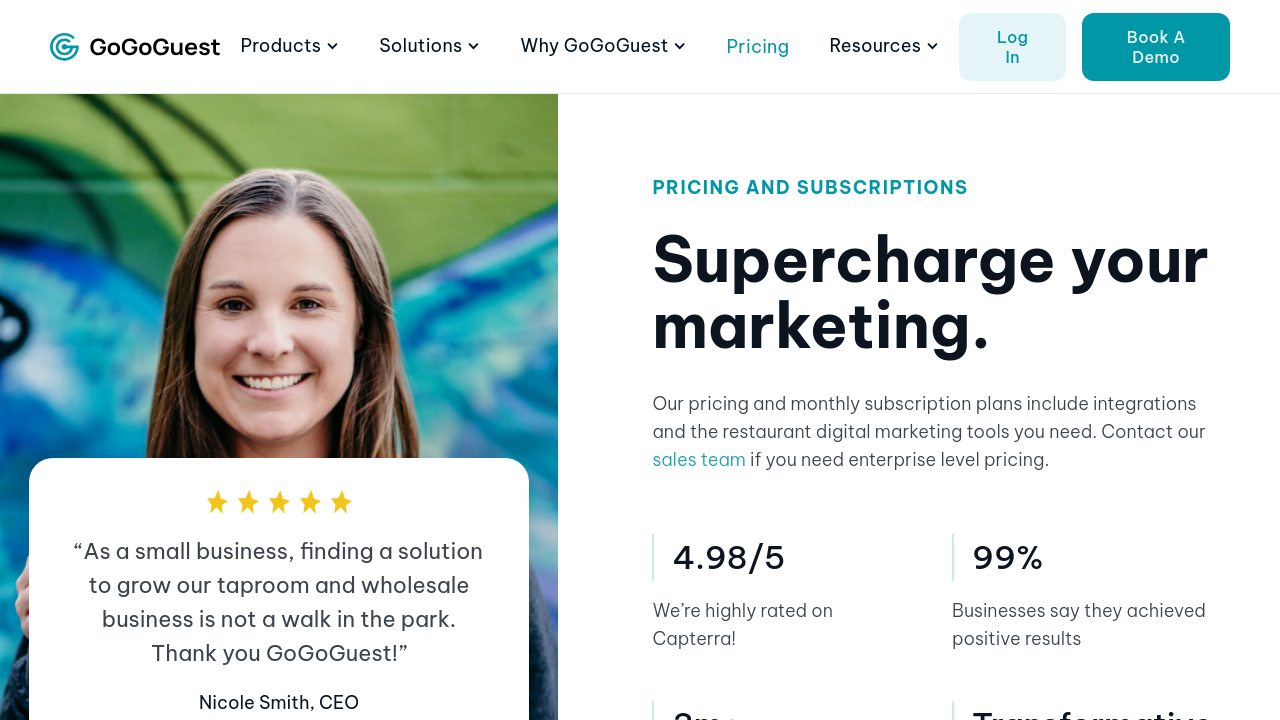The height and width of the screenshot is (720, 1280).
Task: Click the middle gold rating star
Action: coord(279,502)
